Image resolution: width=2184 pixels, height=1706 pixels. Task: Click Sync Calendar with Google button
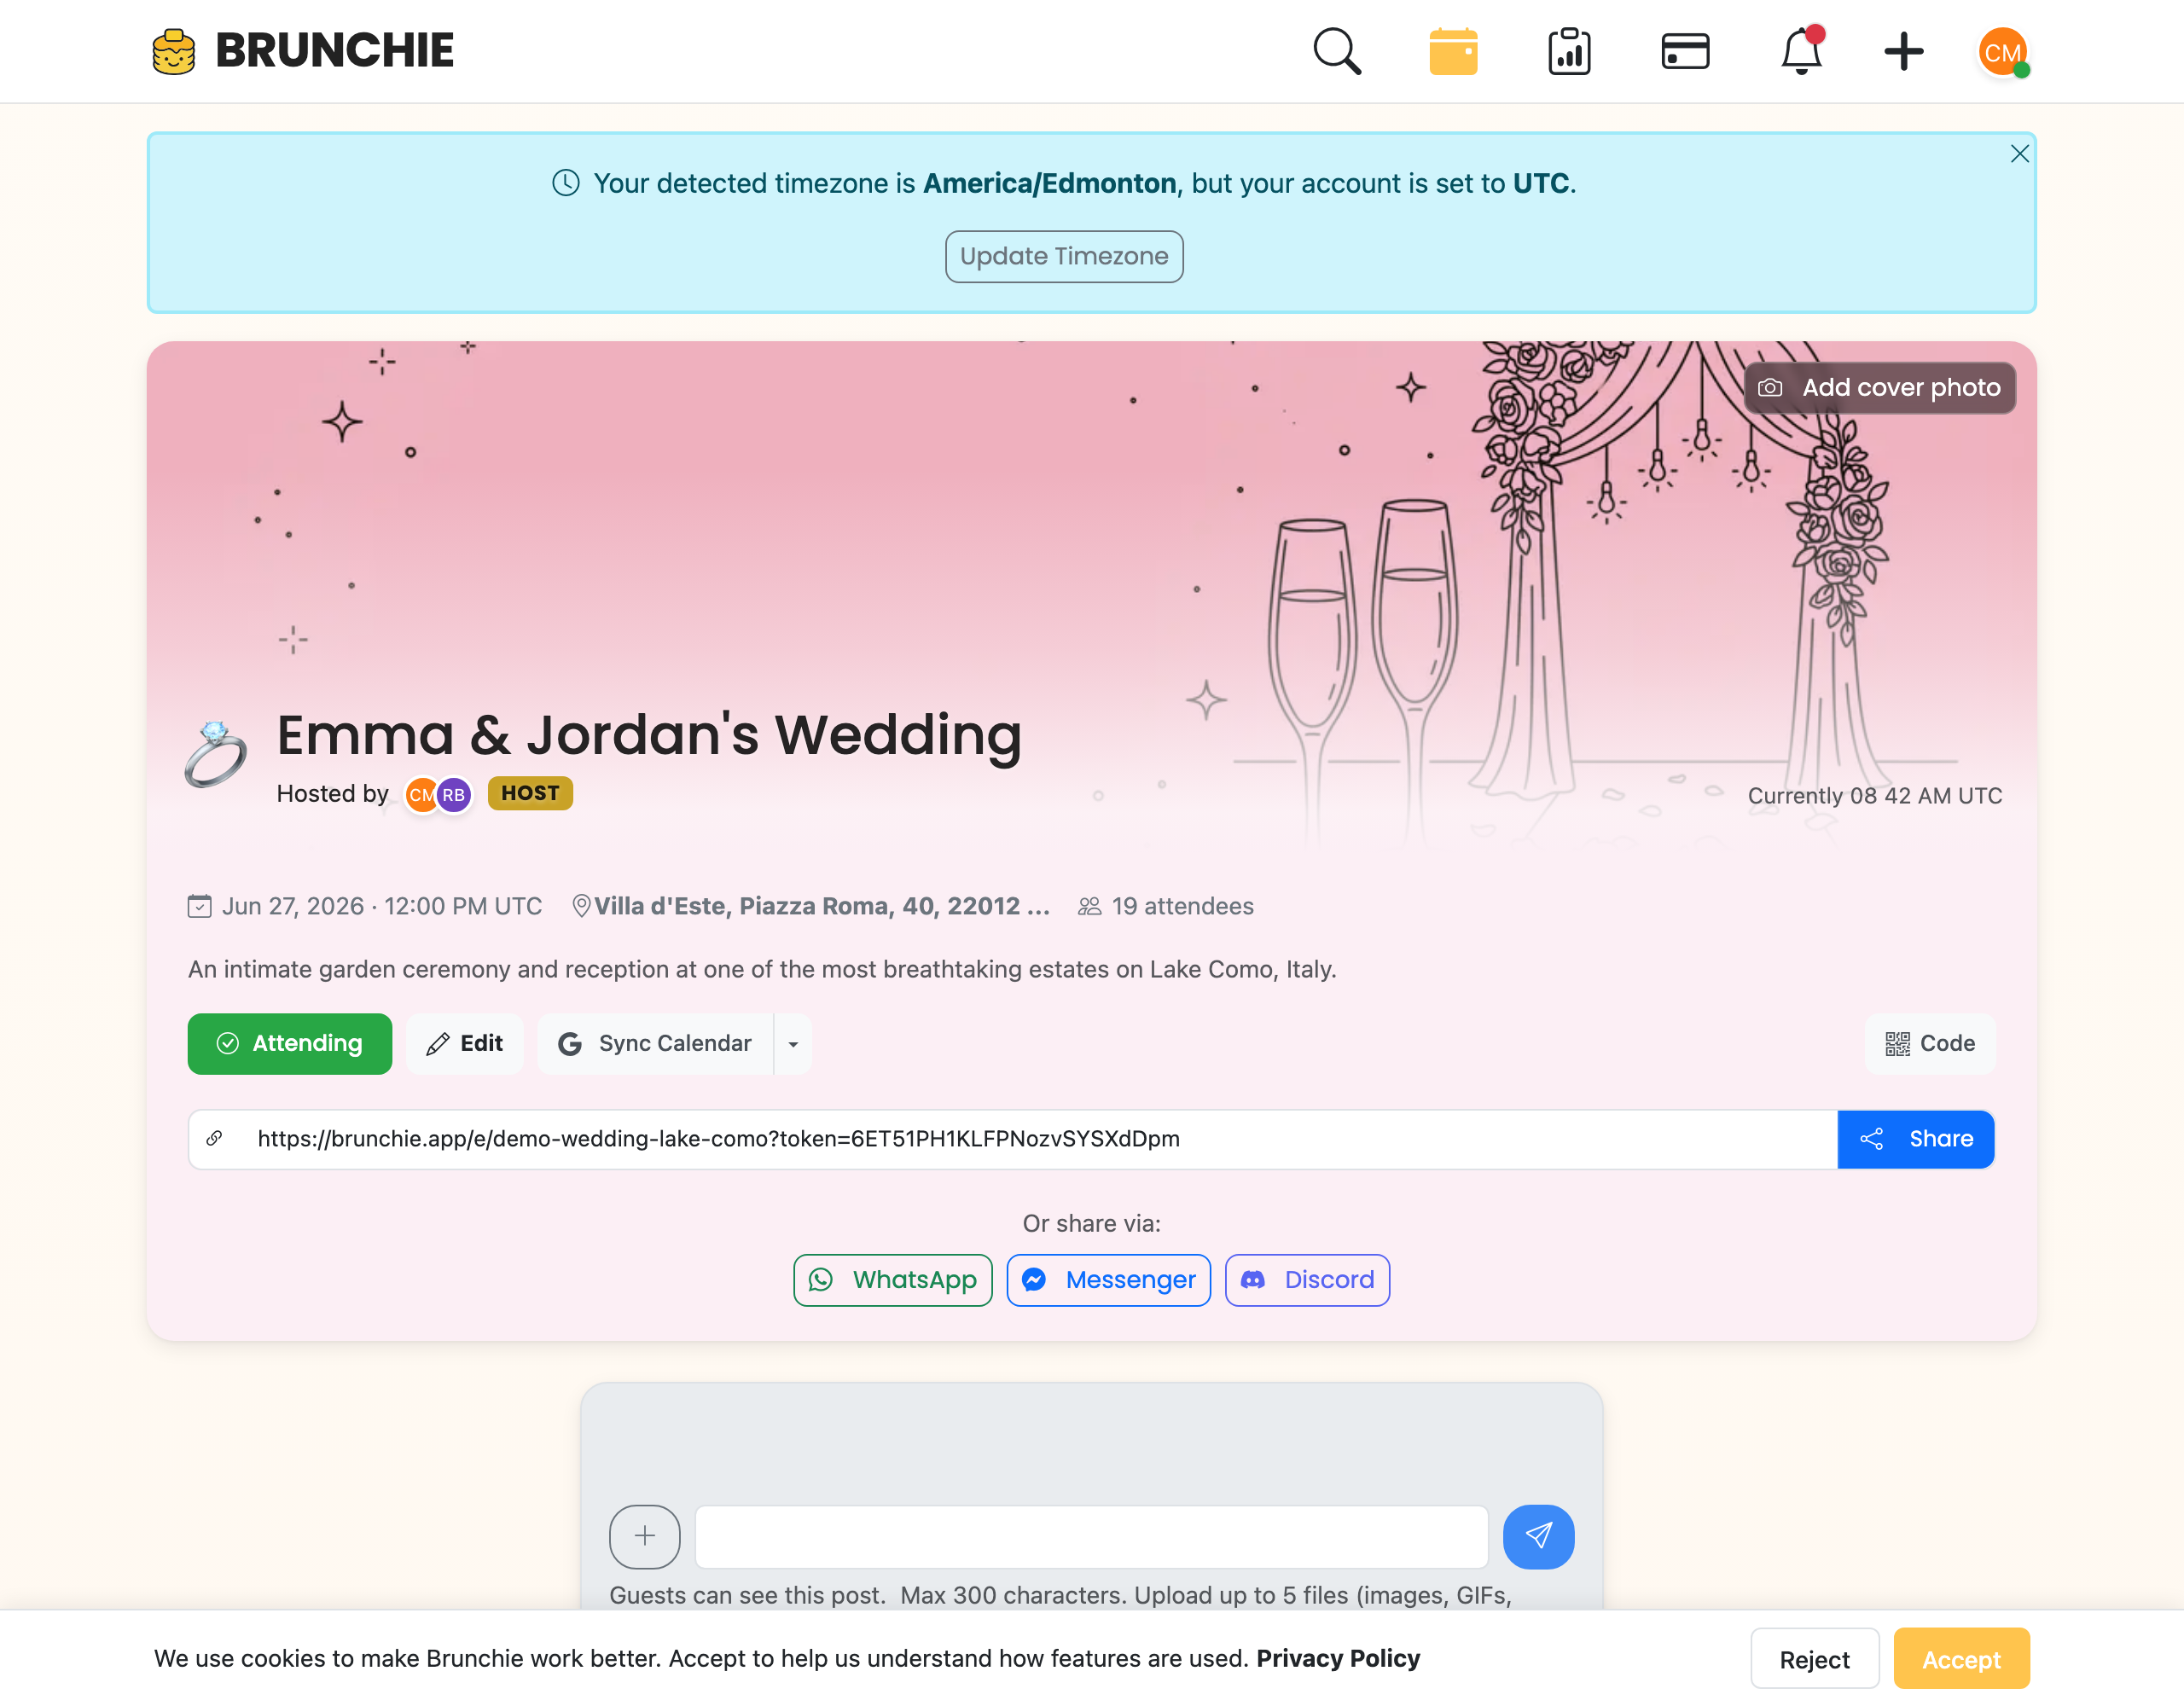coord(655,1044)
